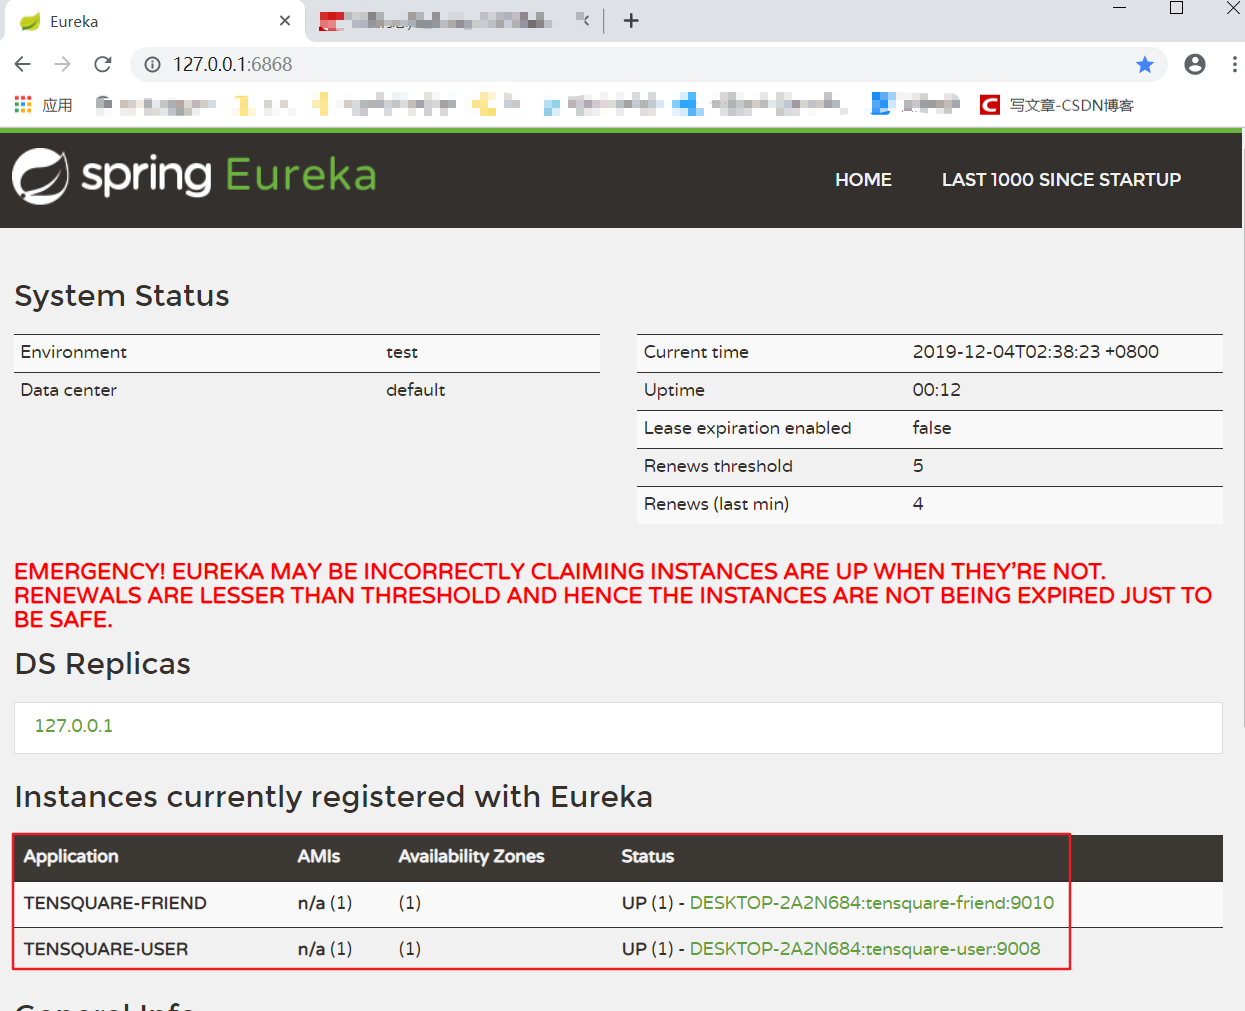Maximize the Chrome window
1245x1011 pixels.
point(1177,8)
